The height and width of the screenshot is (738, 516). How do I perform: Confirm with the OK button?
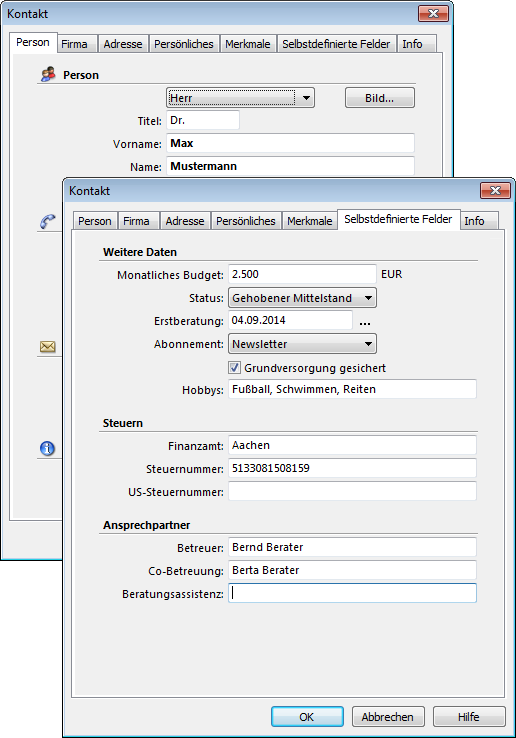click(x=307, y=716)
